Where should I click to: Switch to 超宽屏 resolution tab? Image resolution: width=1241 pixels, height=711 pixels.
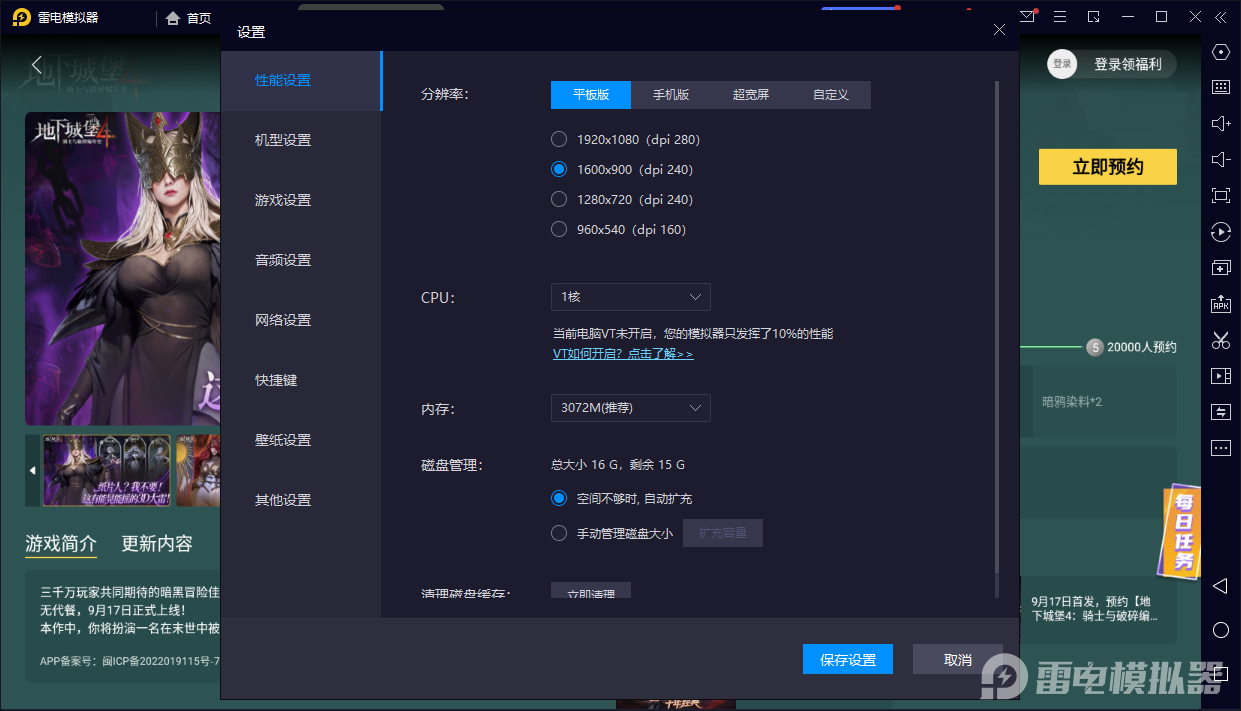751,95
